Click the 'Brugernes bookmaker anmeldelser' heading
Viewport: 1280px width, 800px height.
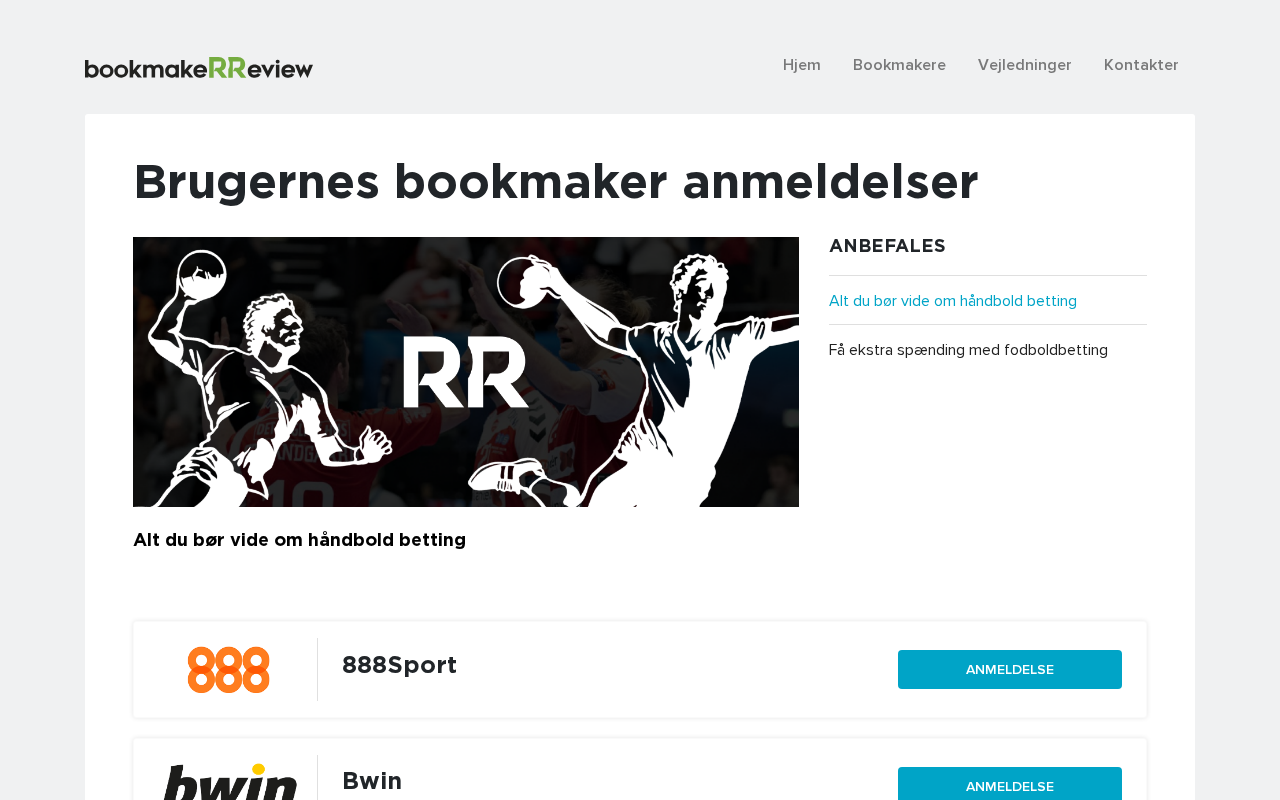[x=556, y=182]
